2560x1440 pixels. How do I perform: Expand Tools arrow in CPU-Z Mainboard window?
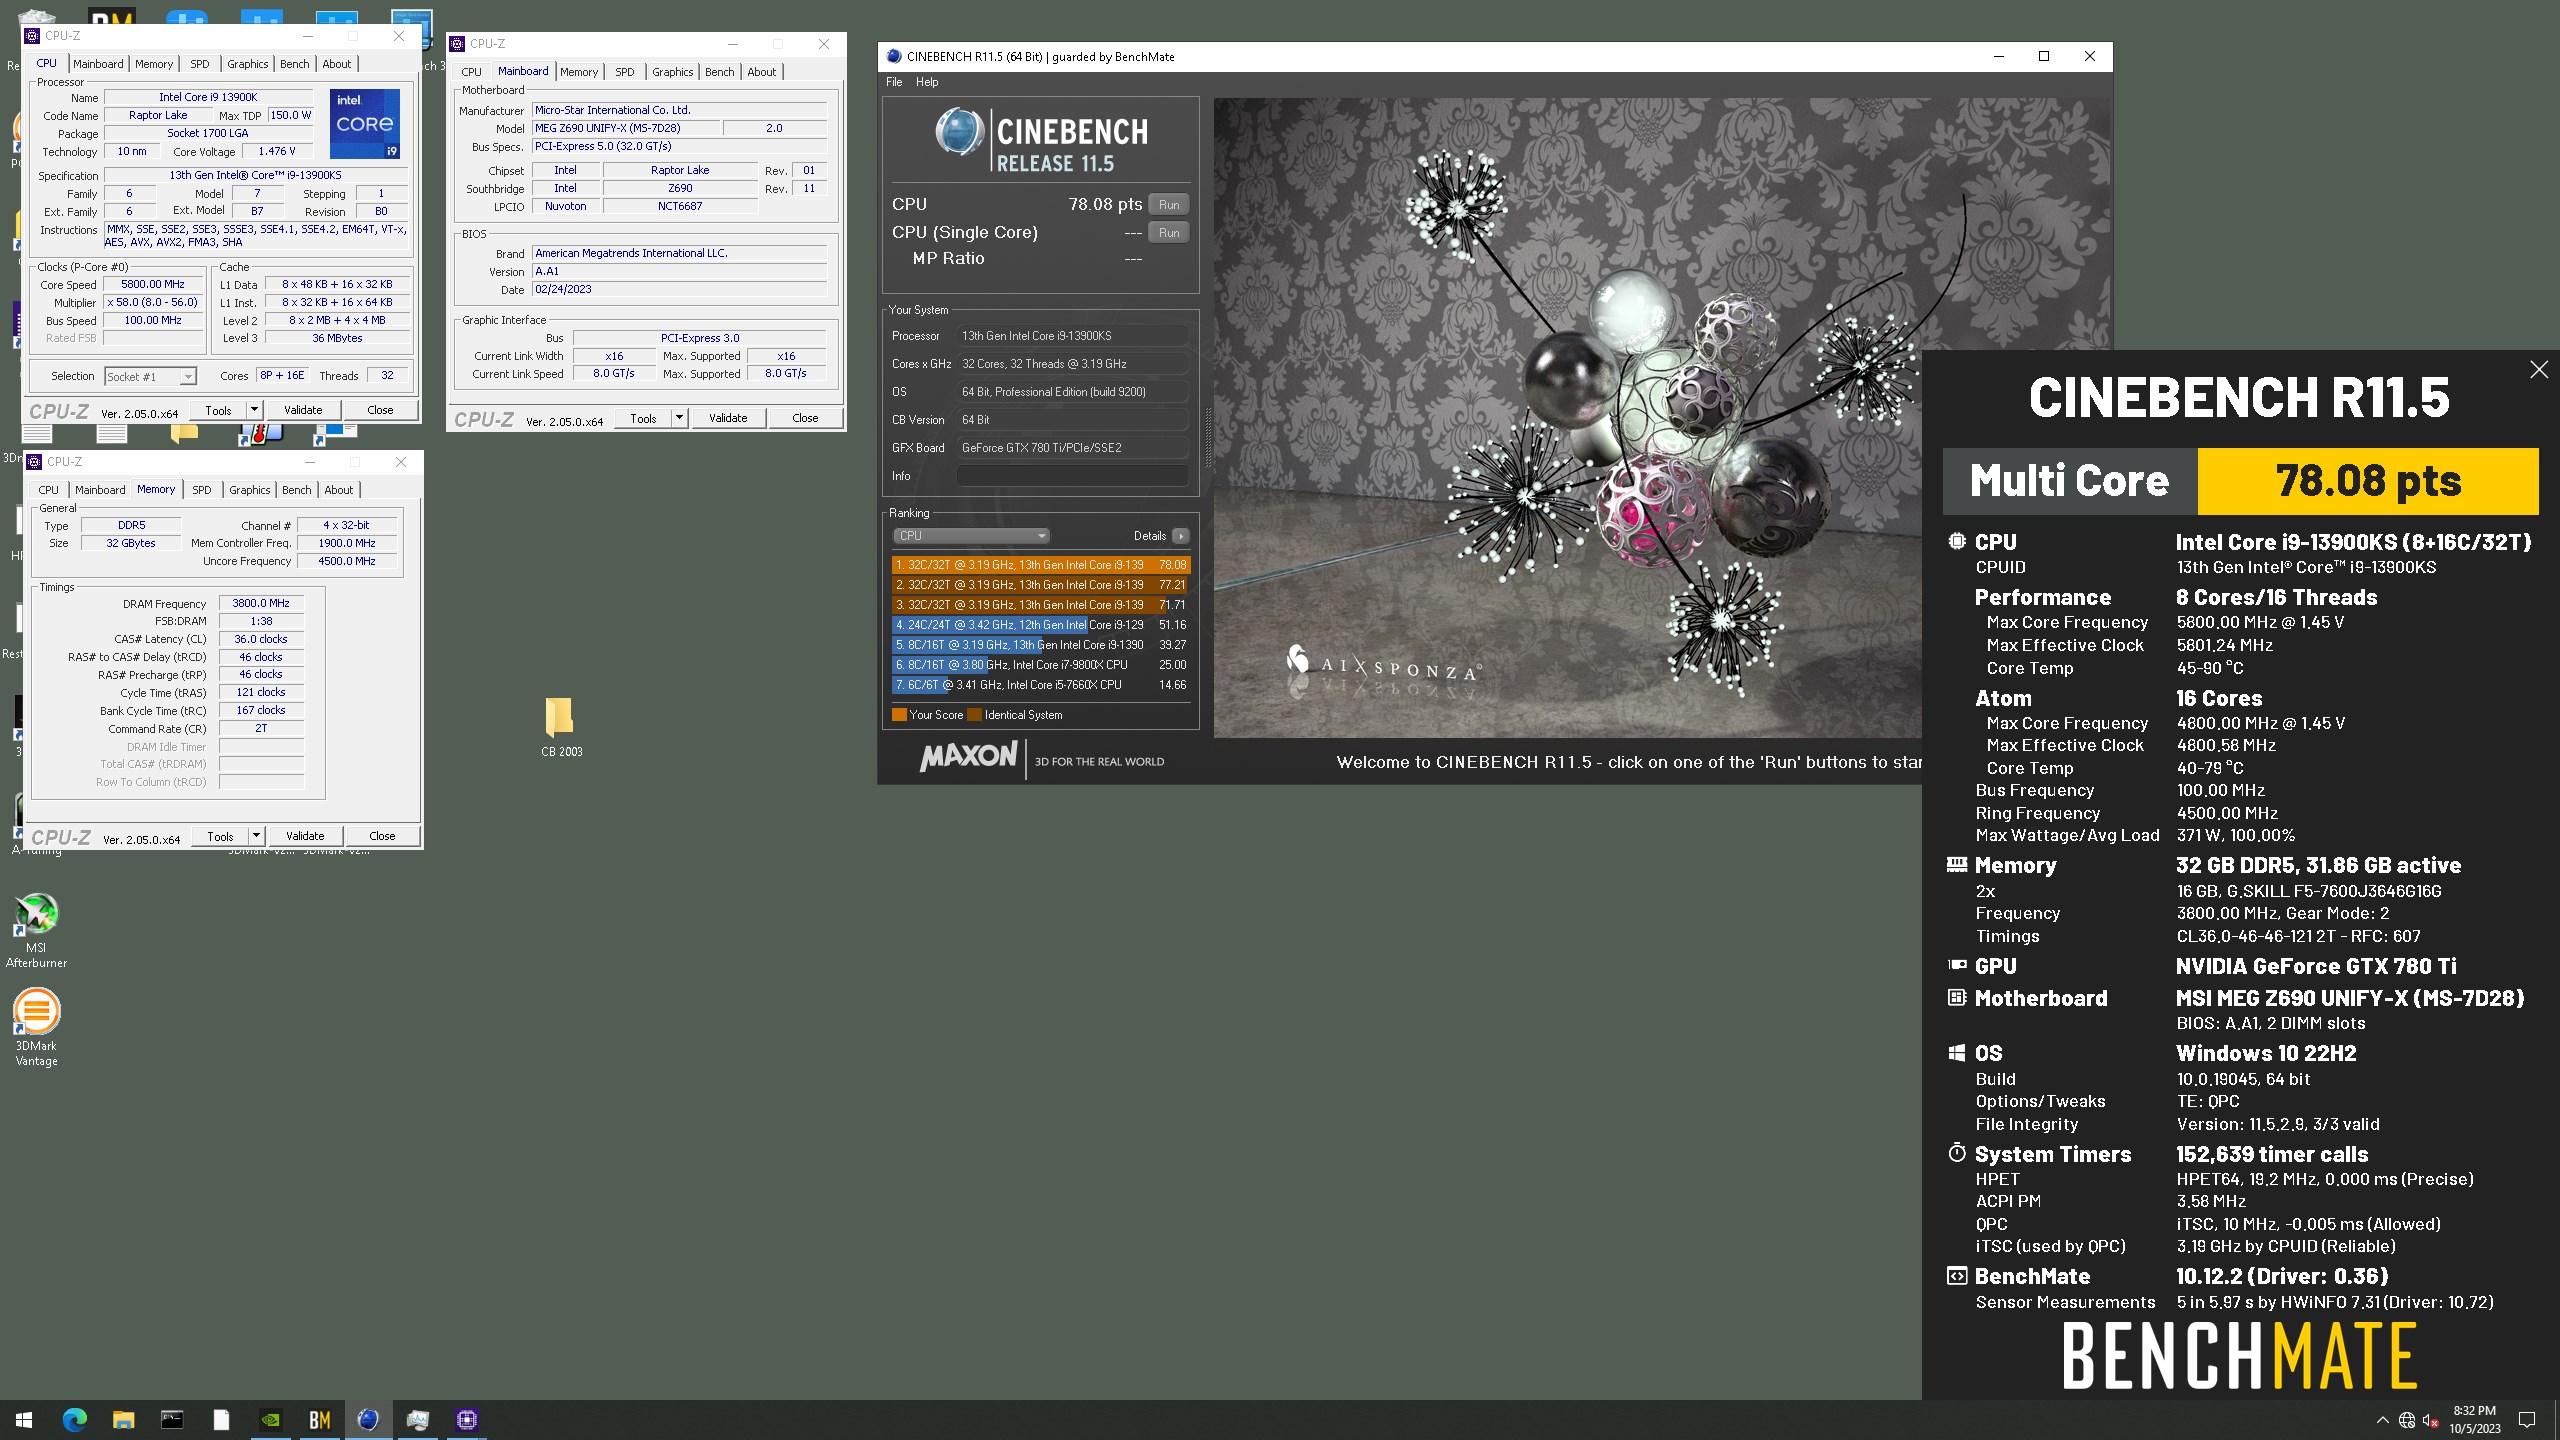(680, 418)
